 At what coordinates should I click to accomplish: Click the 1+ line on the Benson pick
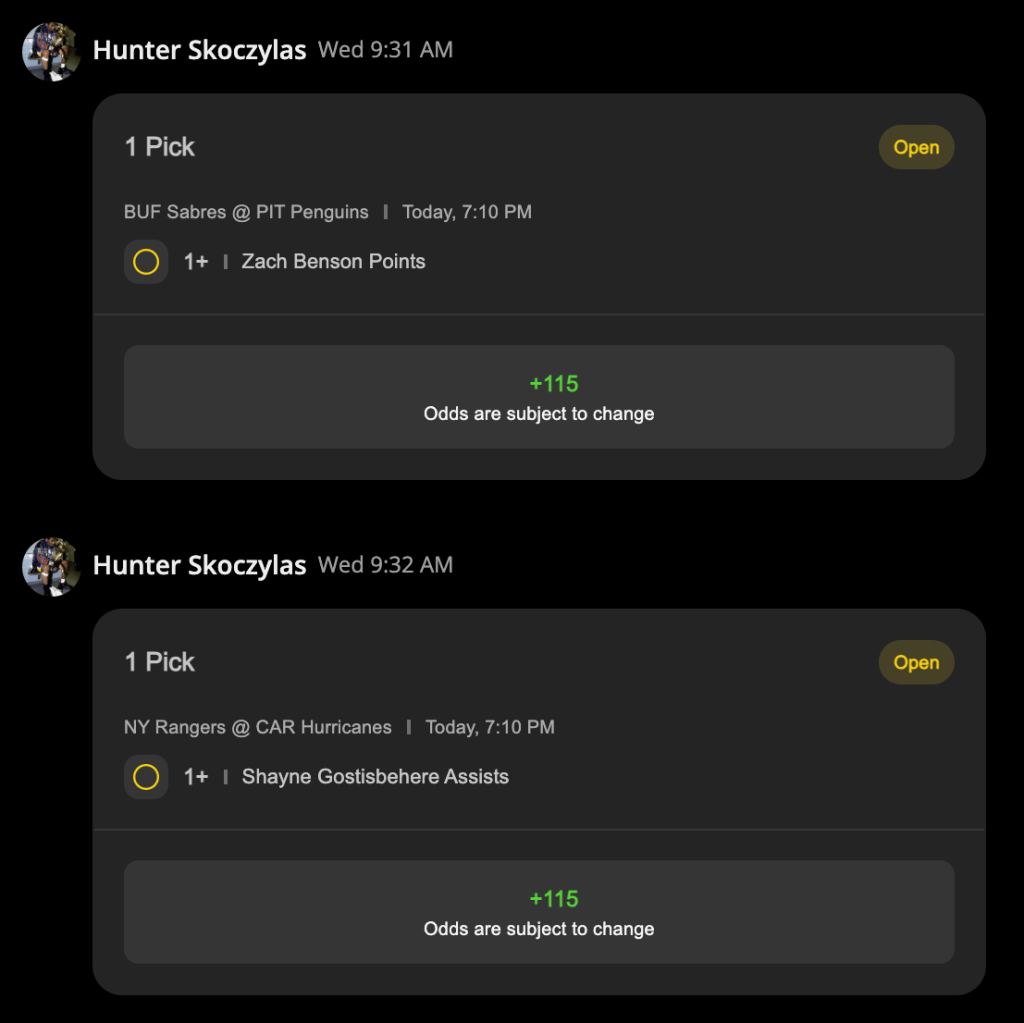(196, 262)
